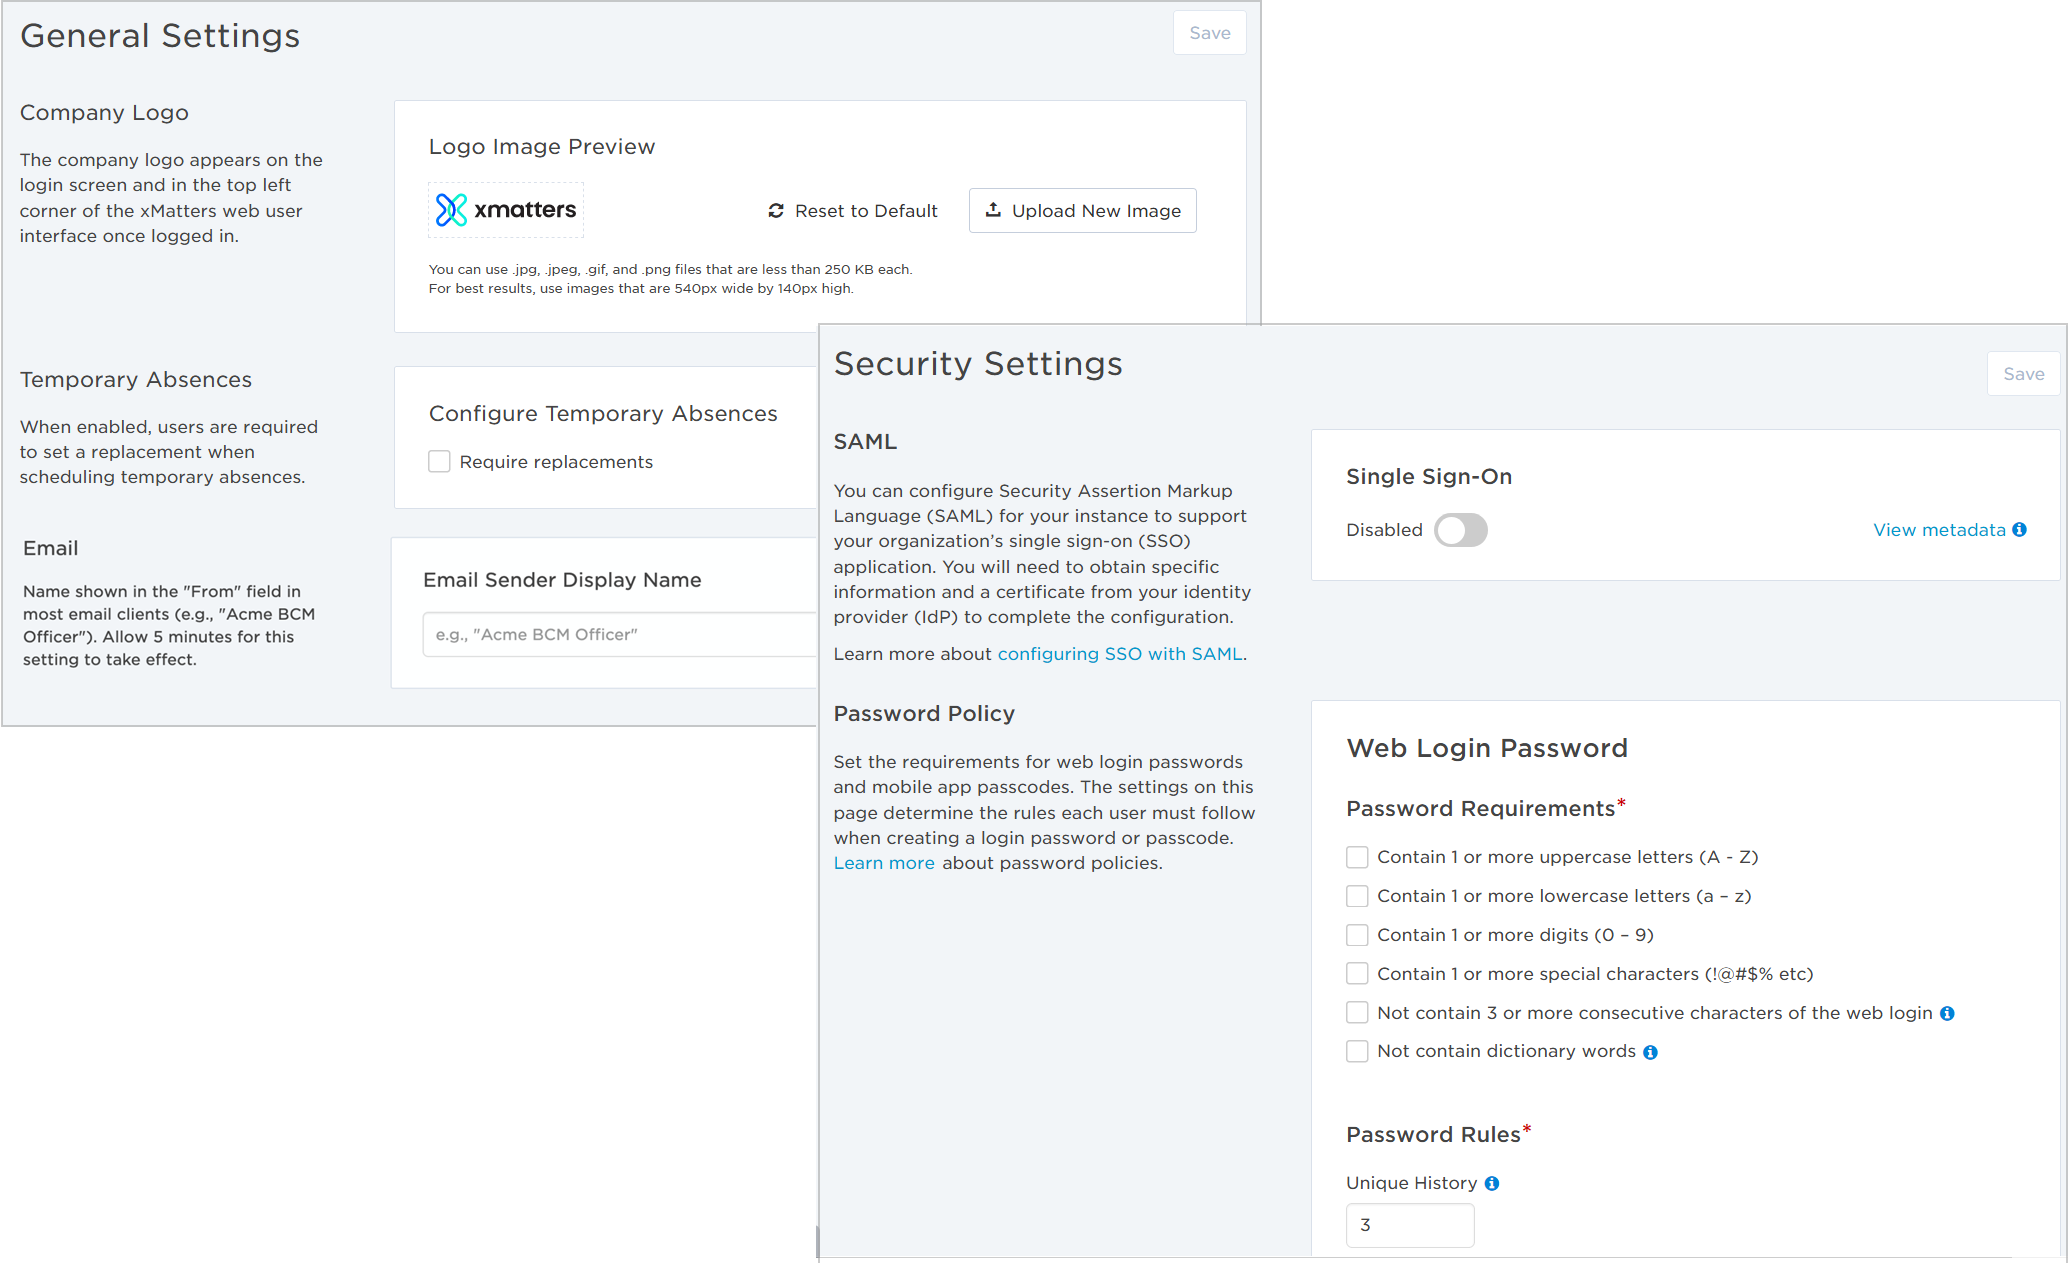Image resolution: width=2068 pixels, height=1263 pixels.
Task: Click the xMatters logo preview image
Action: tap(506, 210)
